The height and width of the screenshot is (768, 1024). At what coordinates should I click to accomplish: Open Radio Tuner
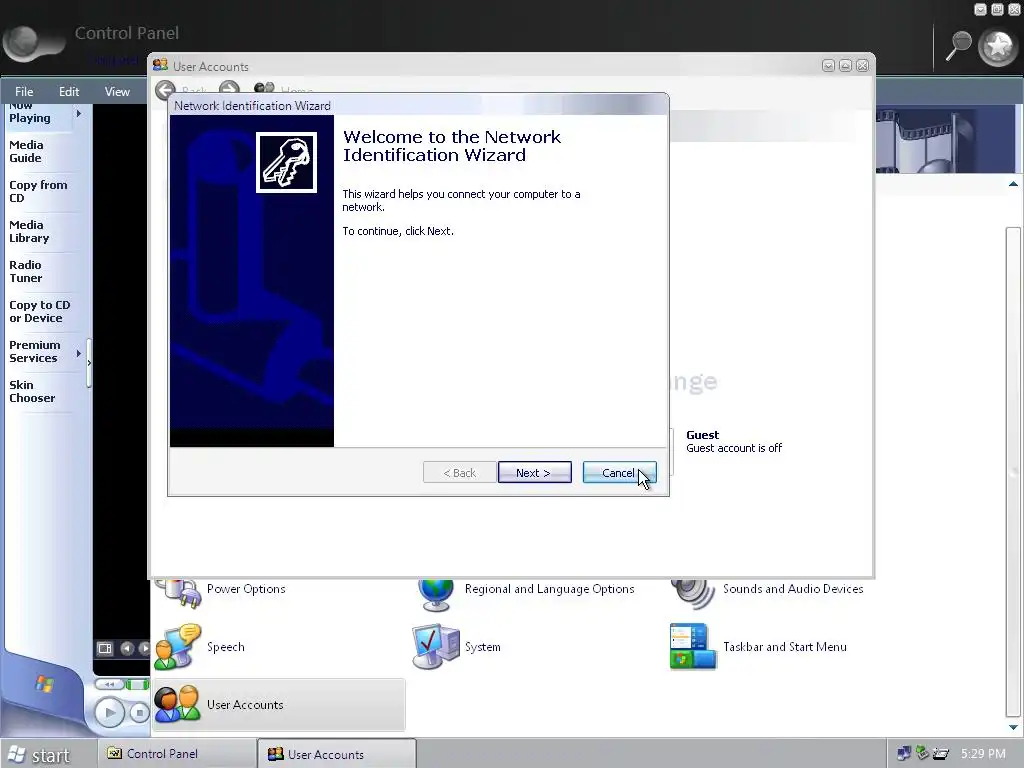click(x=25, y=271)
